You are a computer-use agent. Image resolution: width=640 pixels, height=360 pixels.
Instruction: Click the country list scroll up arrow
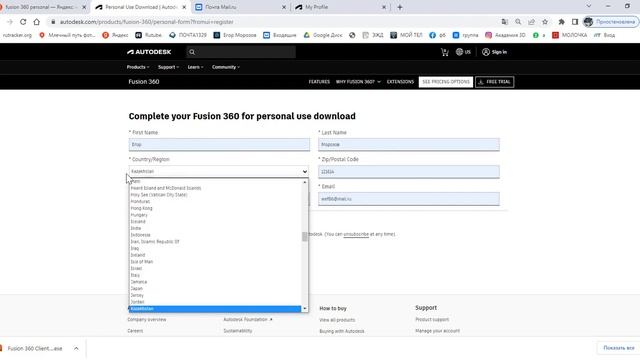(x=304, y=182)
